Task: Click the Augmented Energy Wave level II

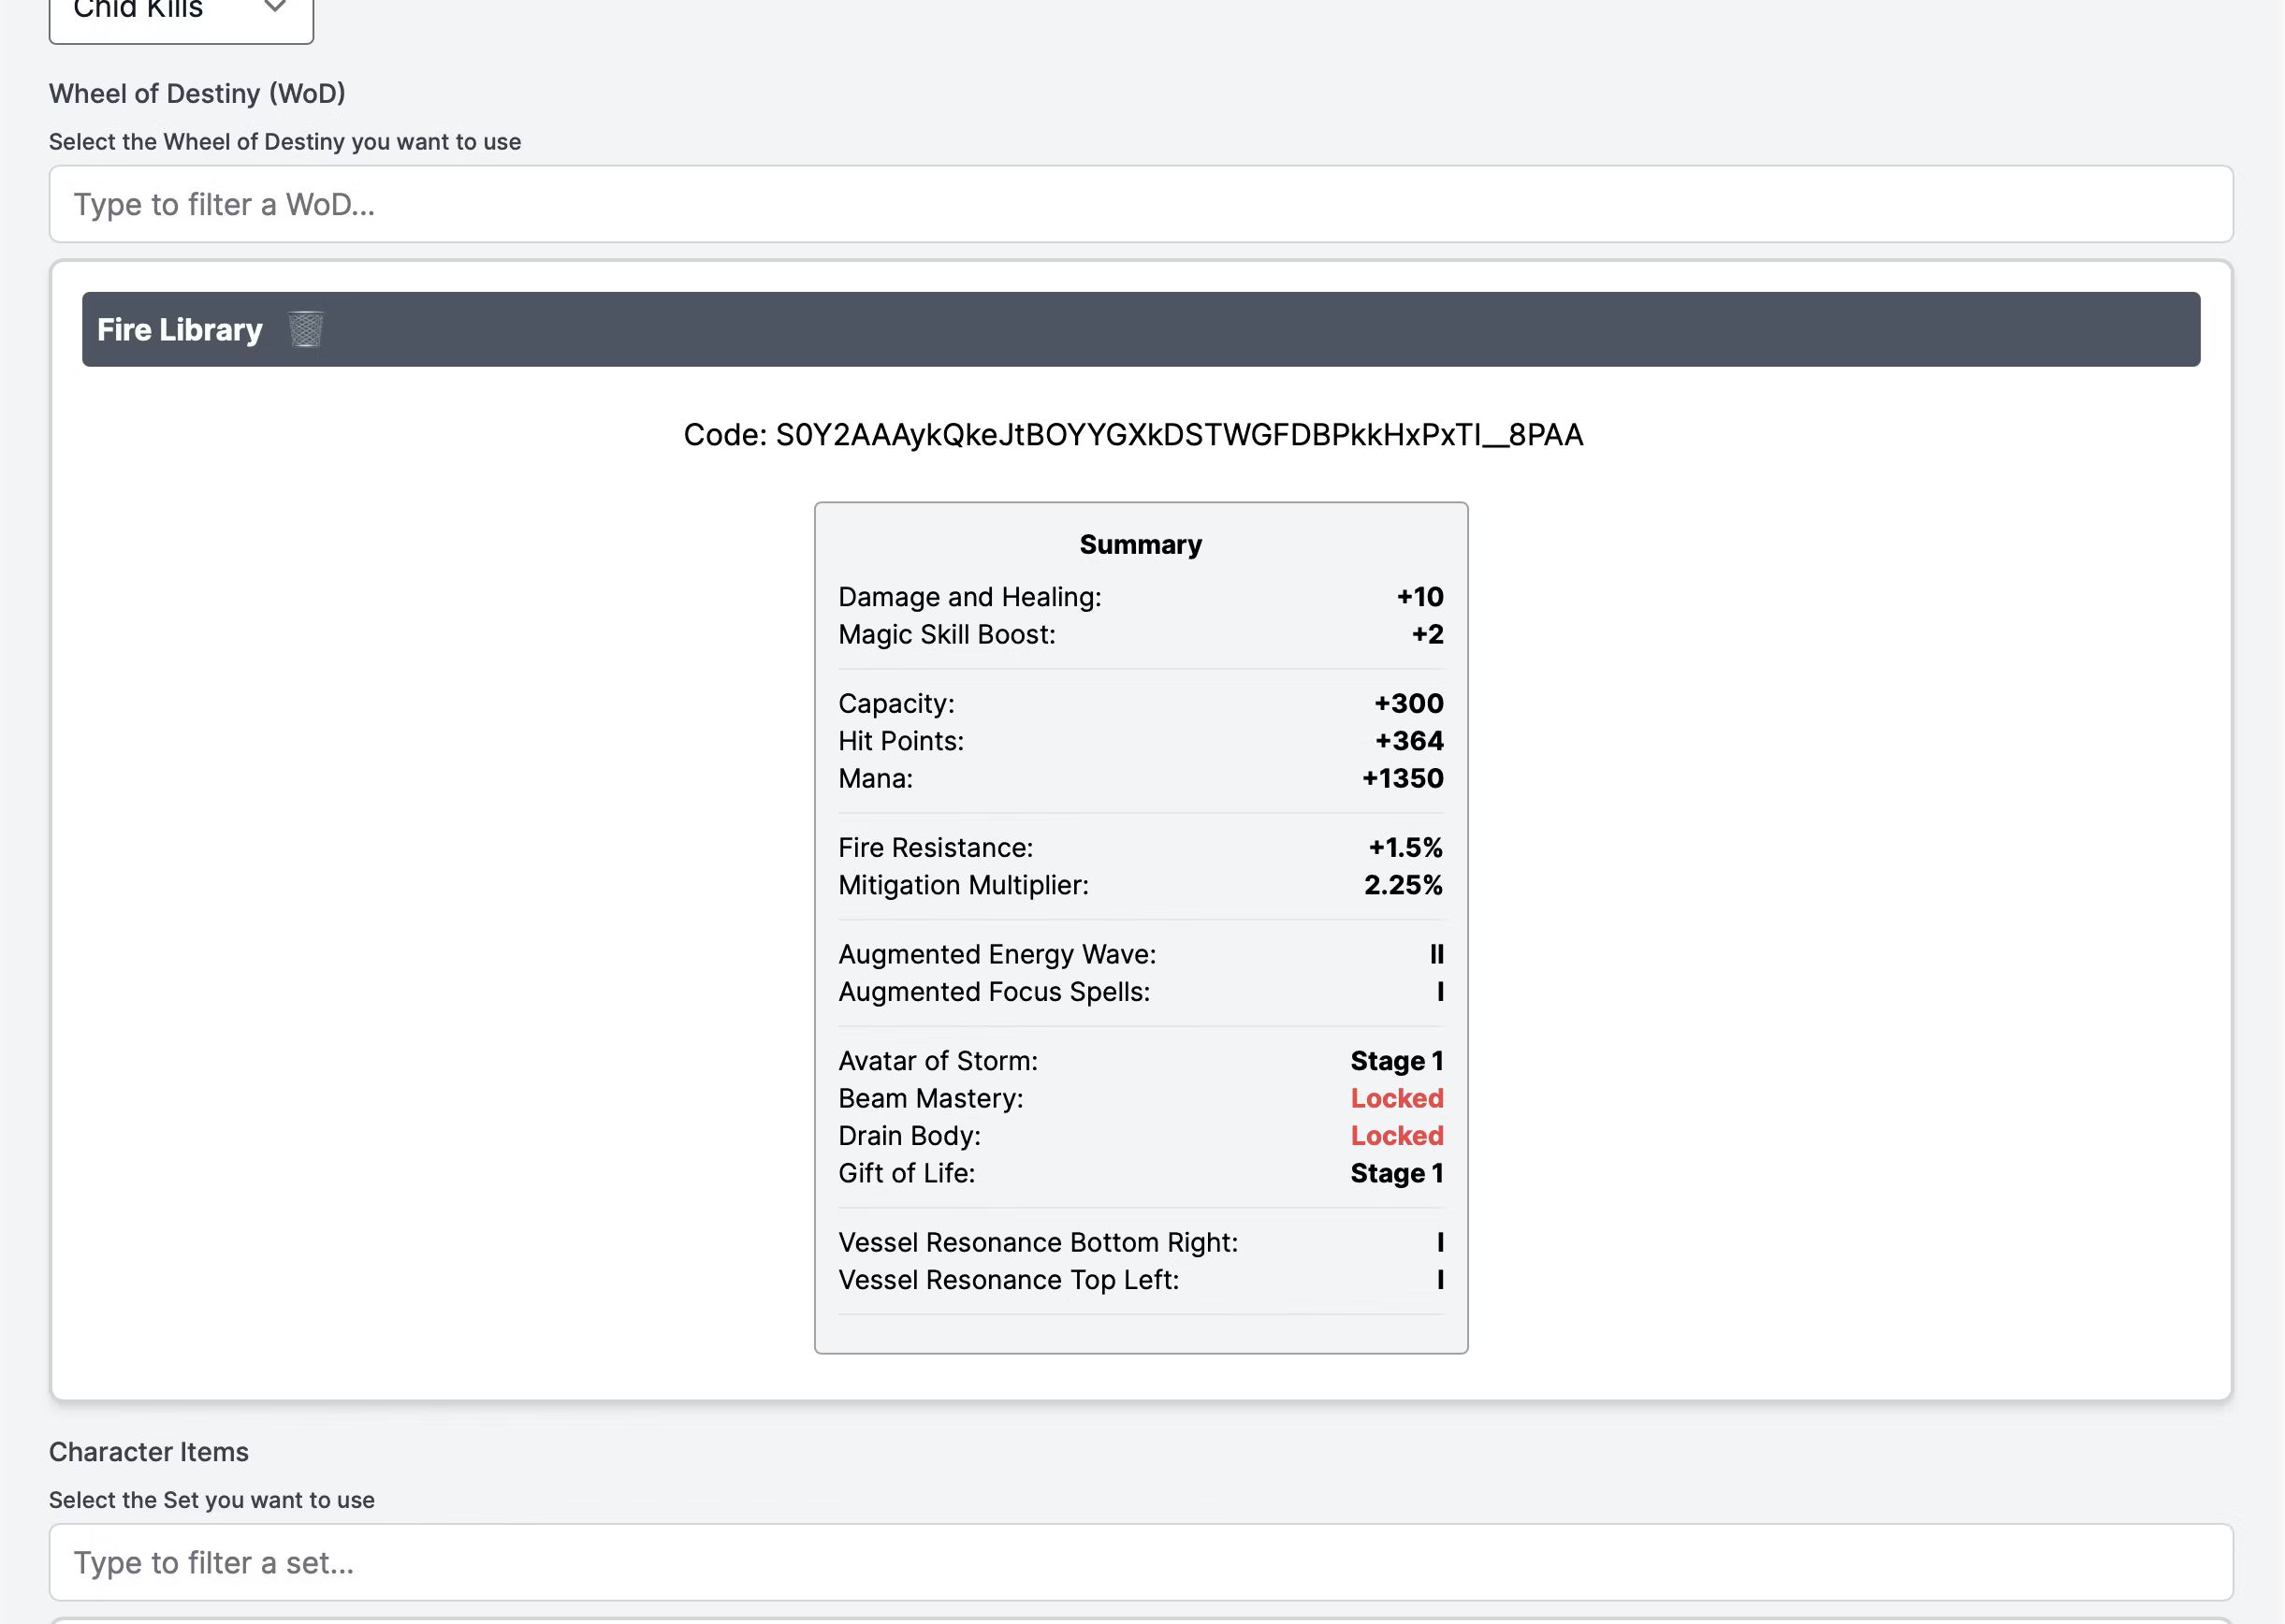Action: pos(1436,954)
